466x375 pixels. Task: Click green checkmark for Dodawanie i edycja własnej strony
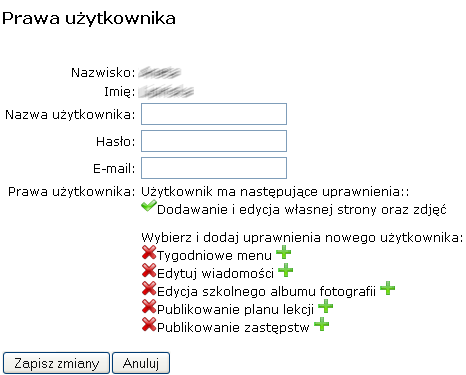149,206
